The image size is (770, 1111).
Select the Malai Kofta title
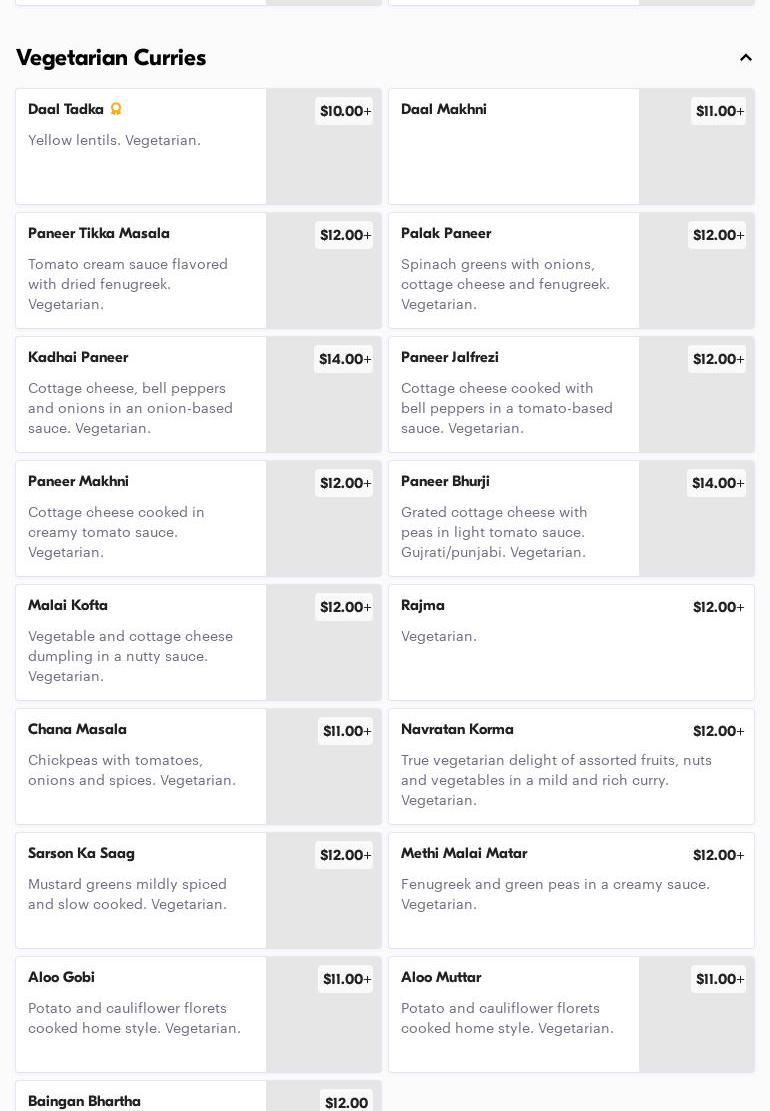coord(68,606)
